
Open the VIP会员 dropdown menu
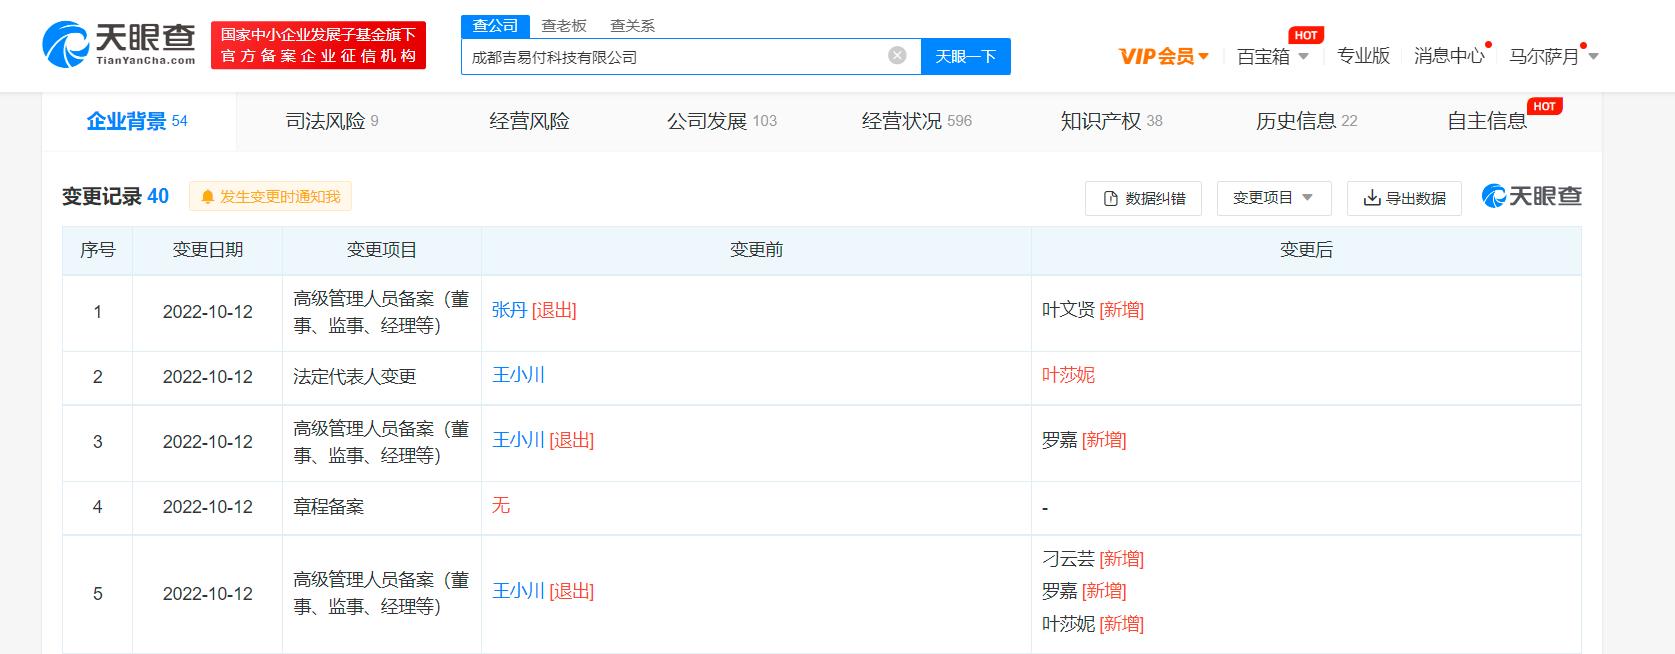tap(1163, 56)
